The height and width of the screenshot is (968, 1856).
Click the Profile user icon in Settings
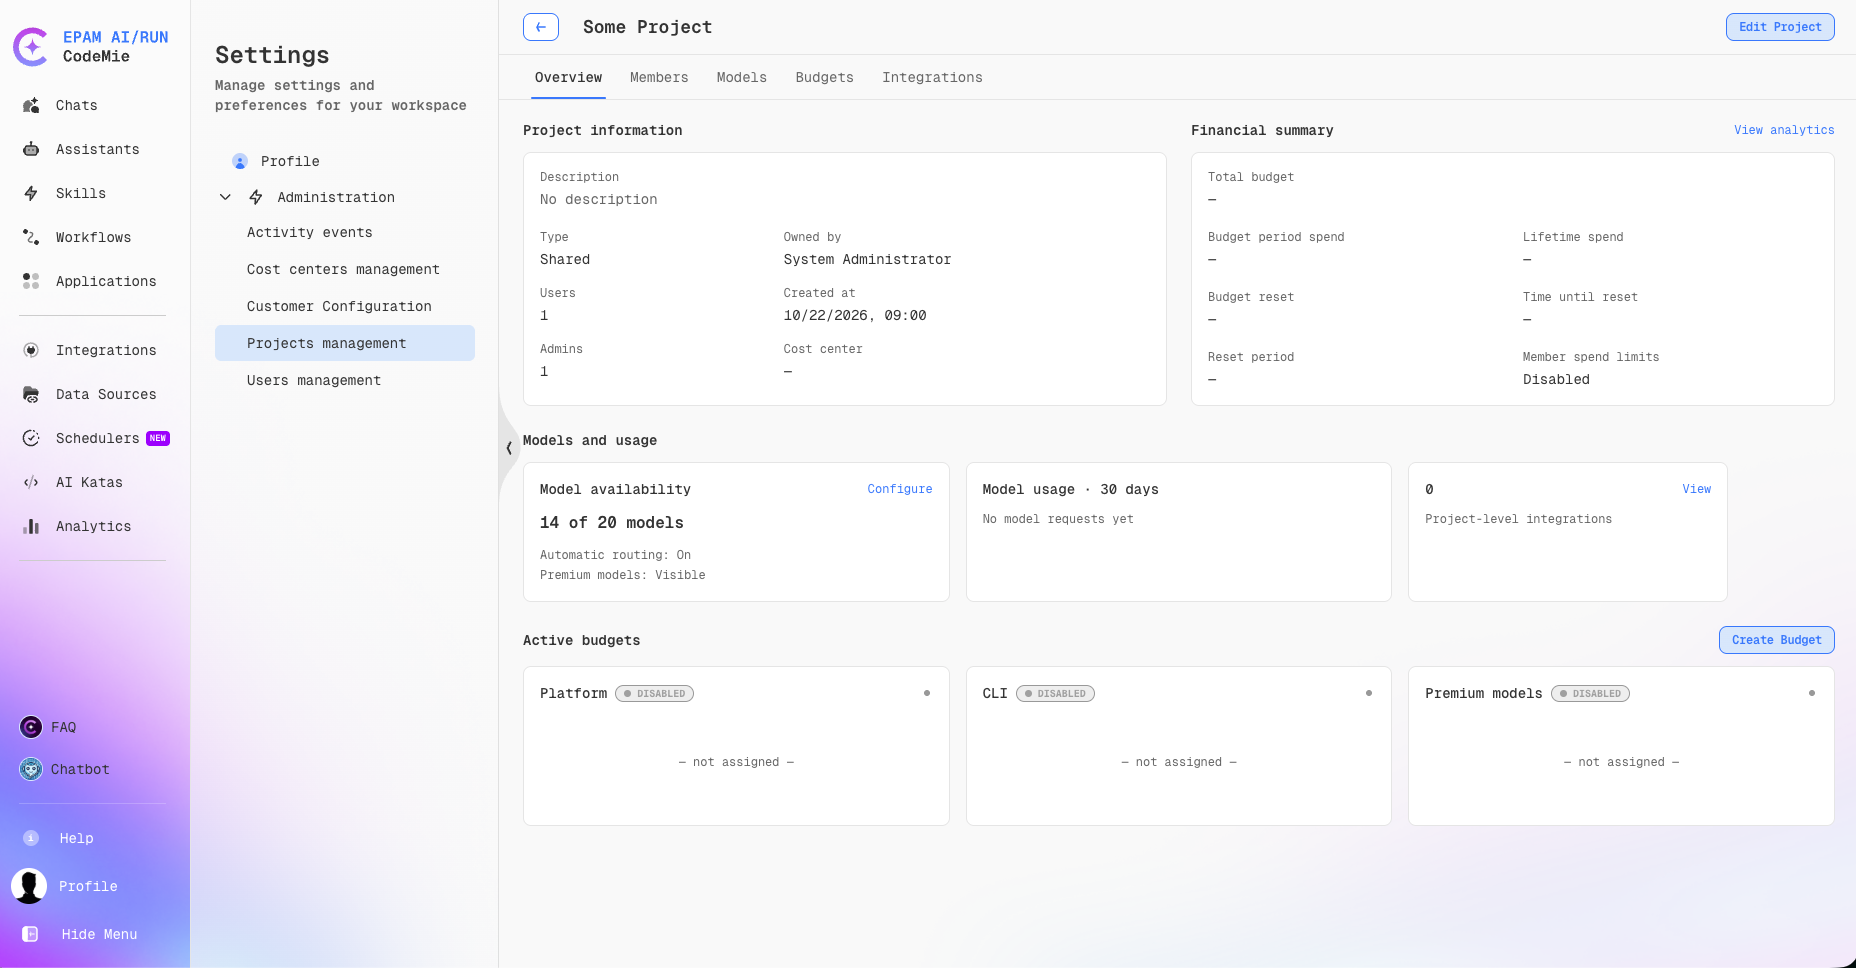[240, 161]
